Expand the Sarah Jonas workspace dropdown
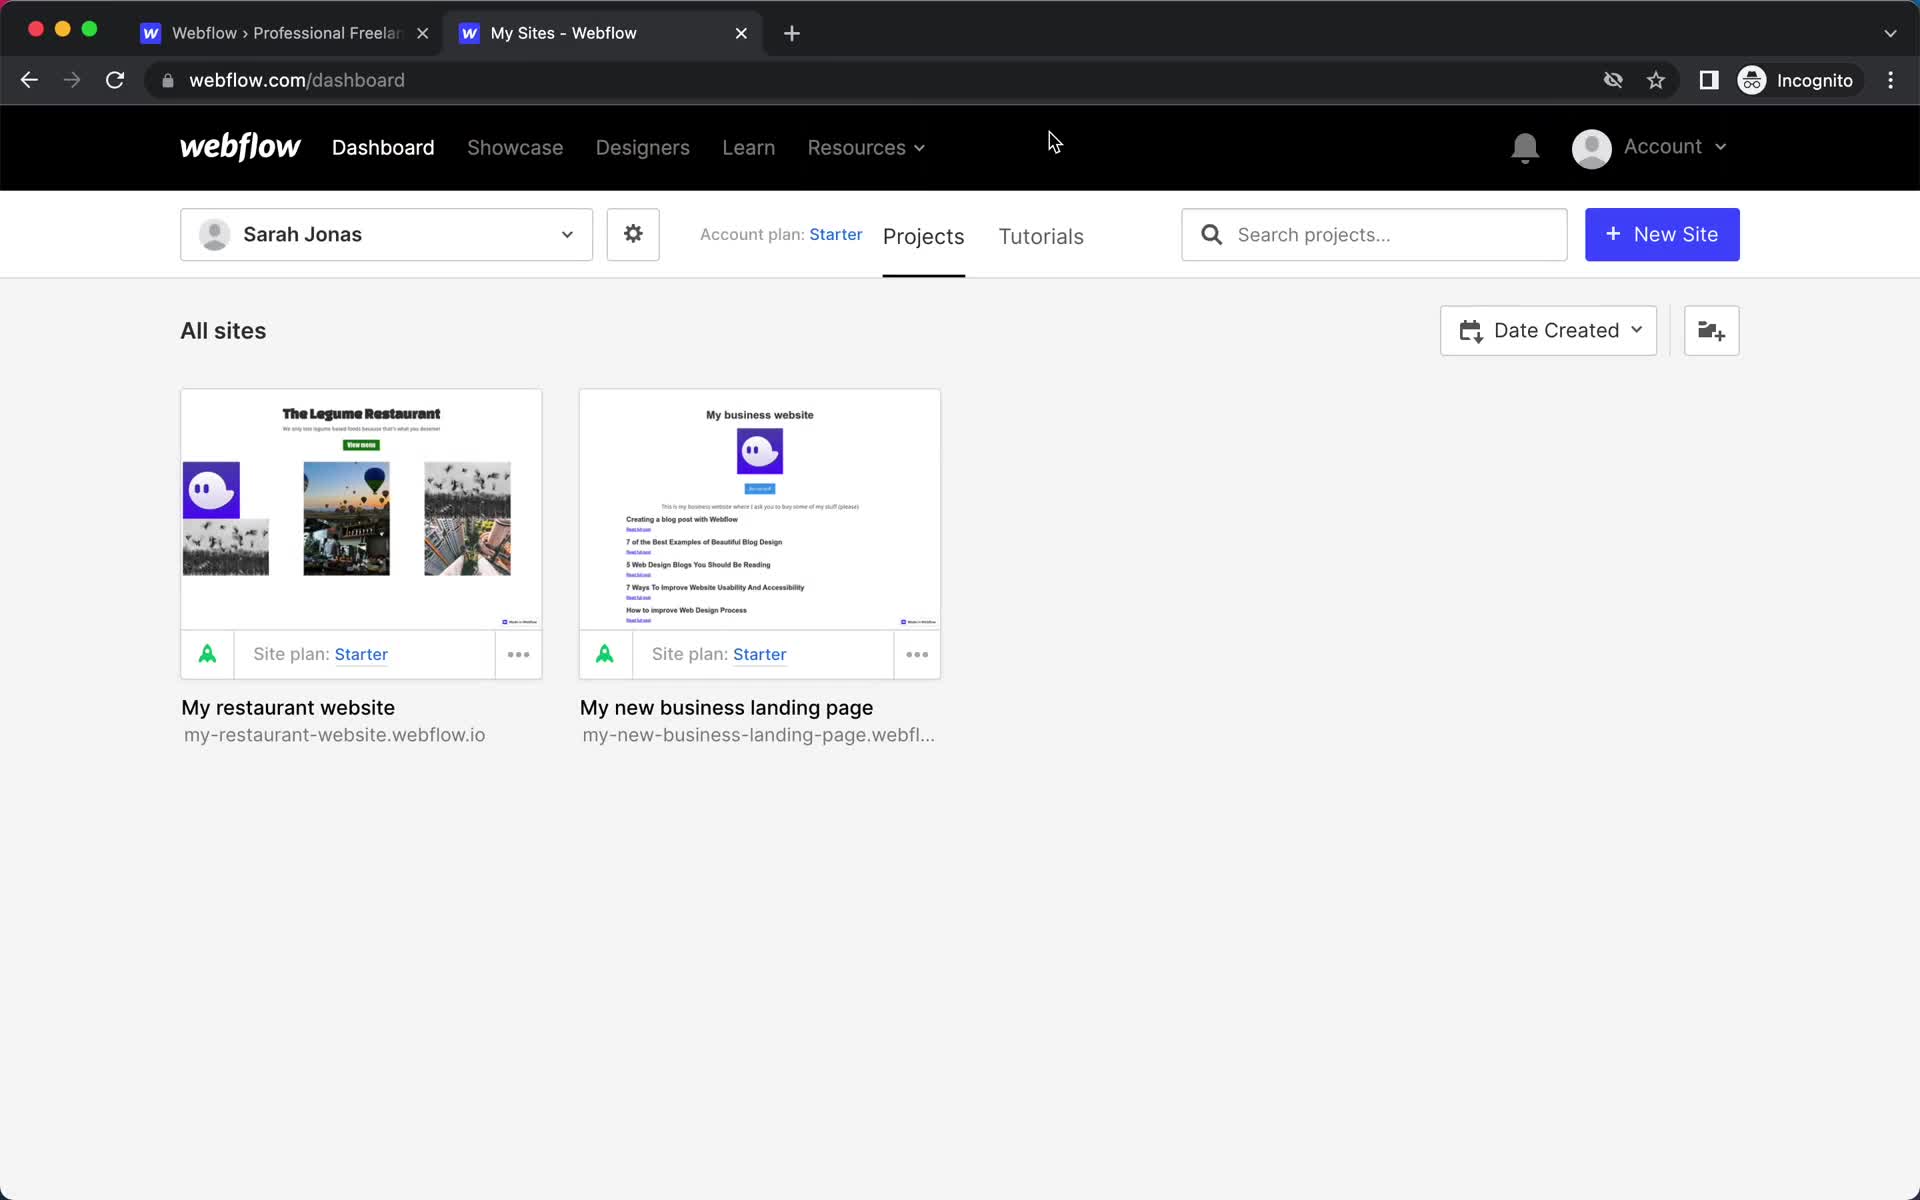This screenshot has height=1200, width=1920. [565, 234]
